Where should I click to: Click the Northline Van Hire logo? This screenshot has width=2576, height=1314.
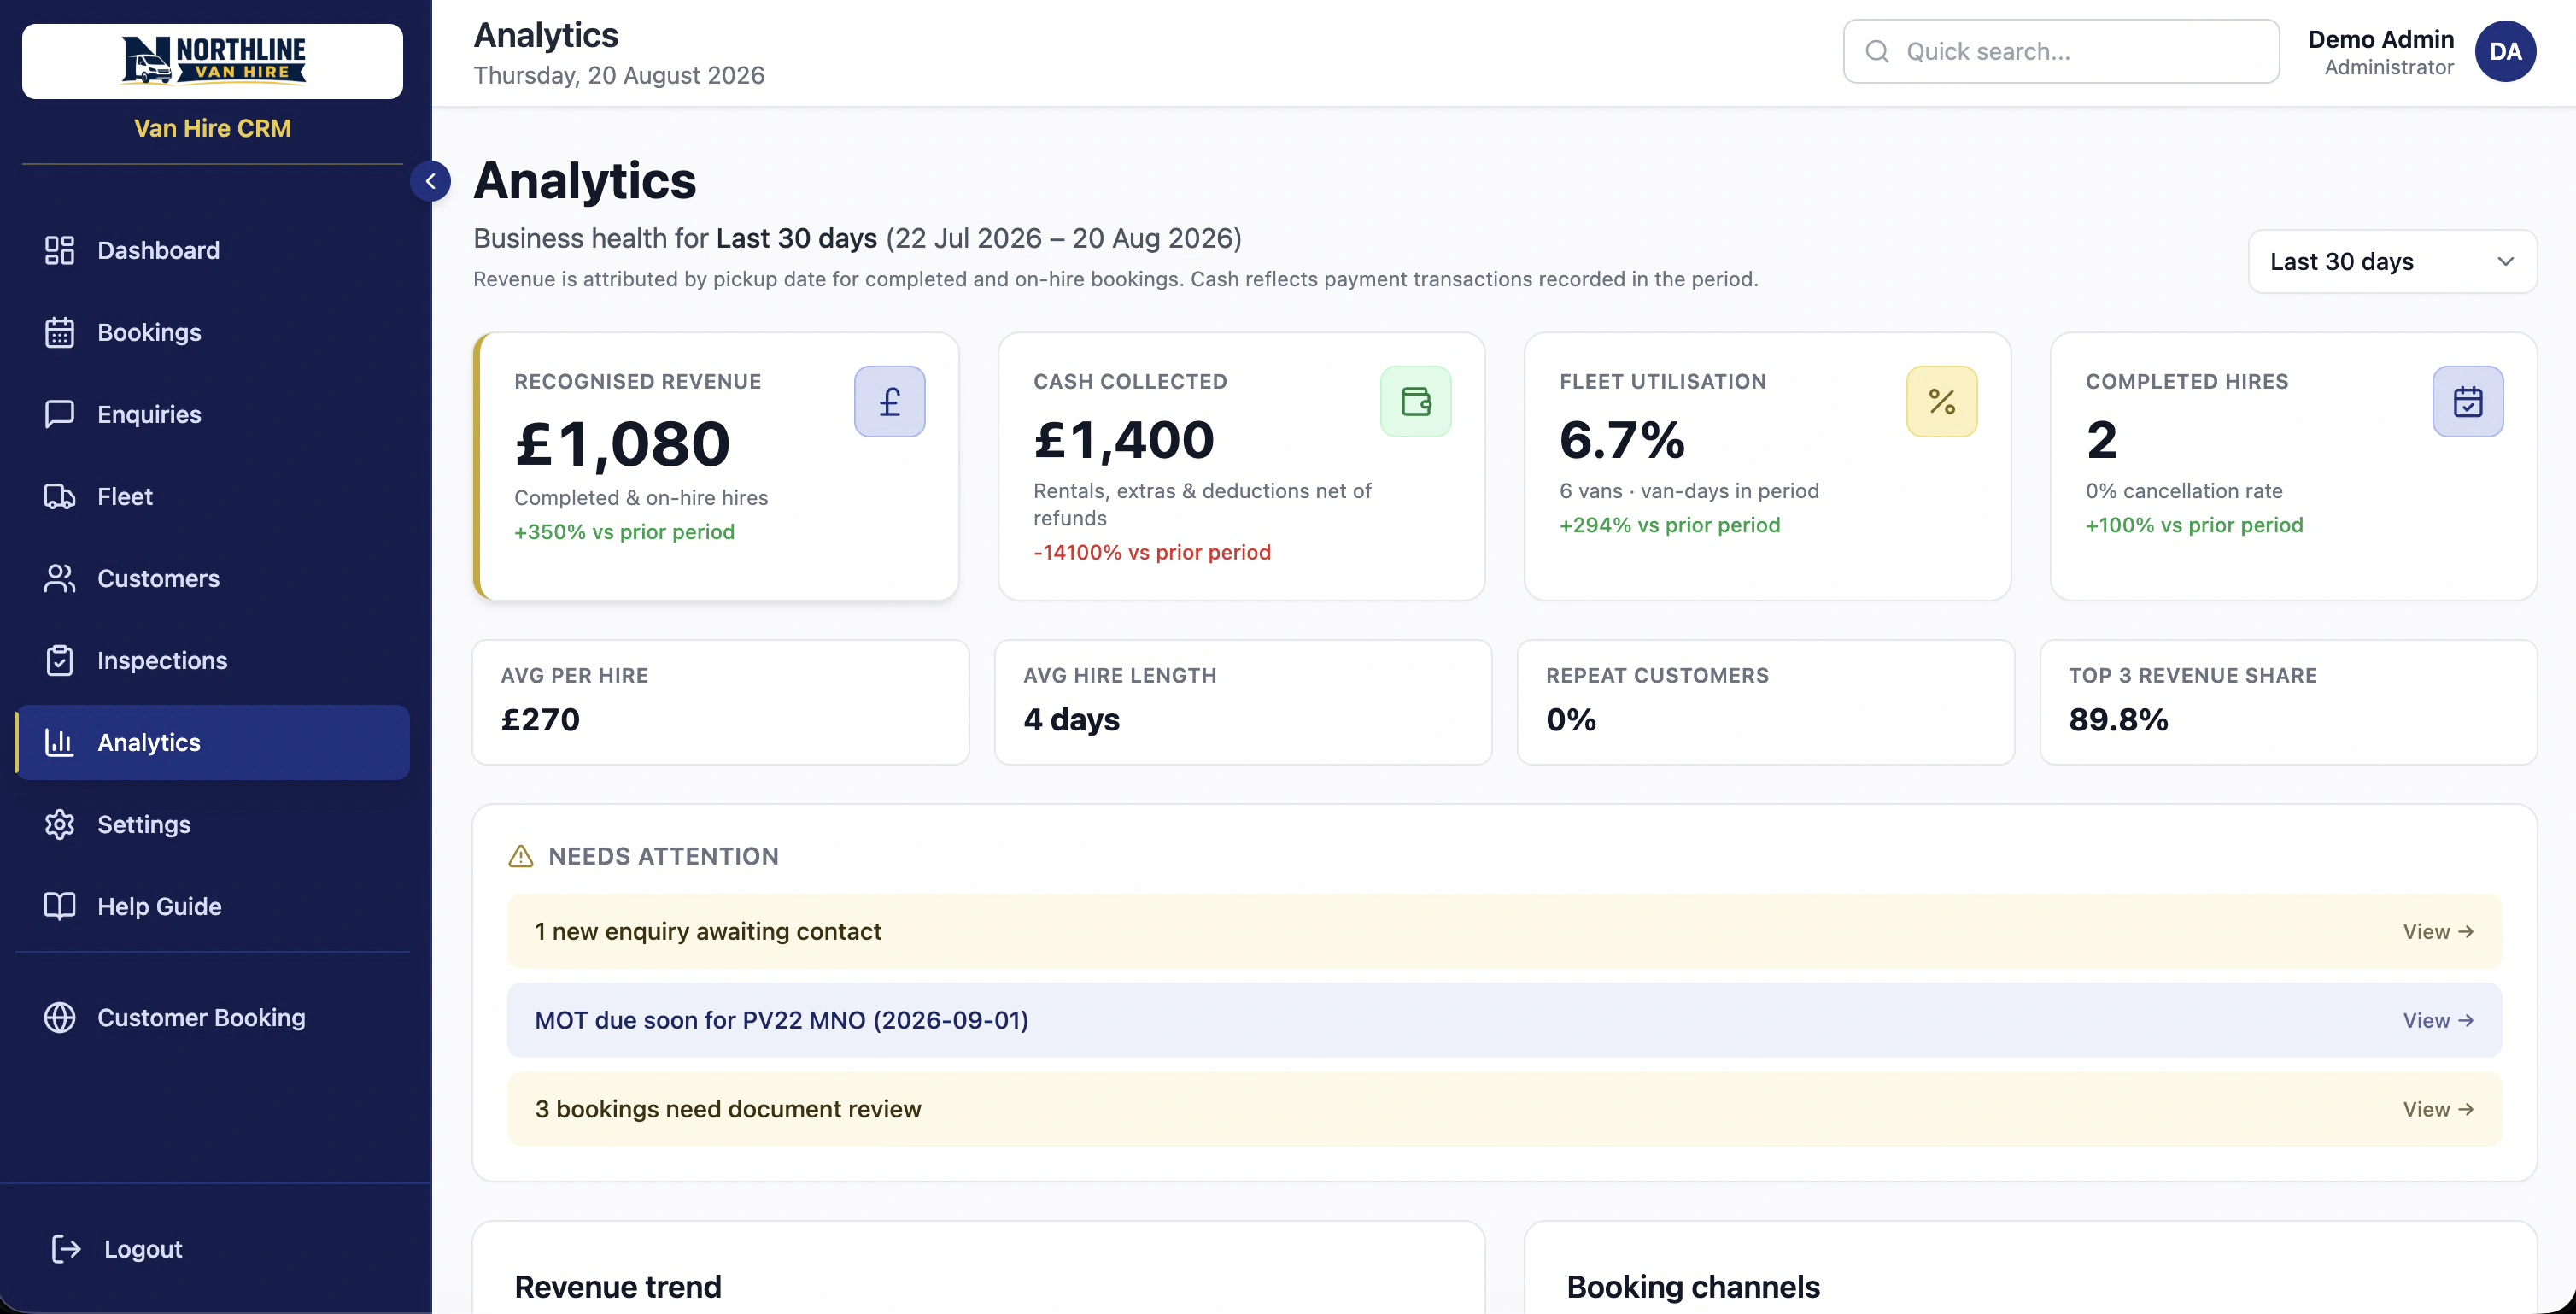click(213, 61)
